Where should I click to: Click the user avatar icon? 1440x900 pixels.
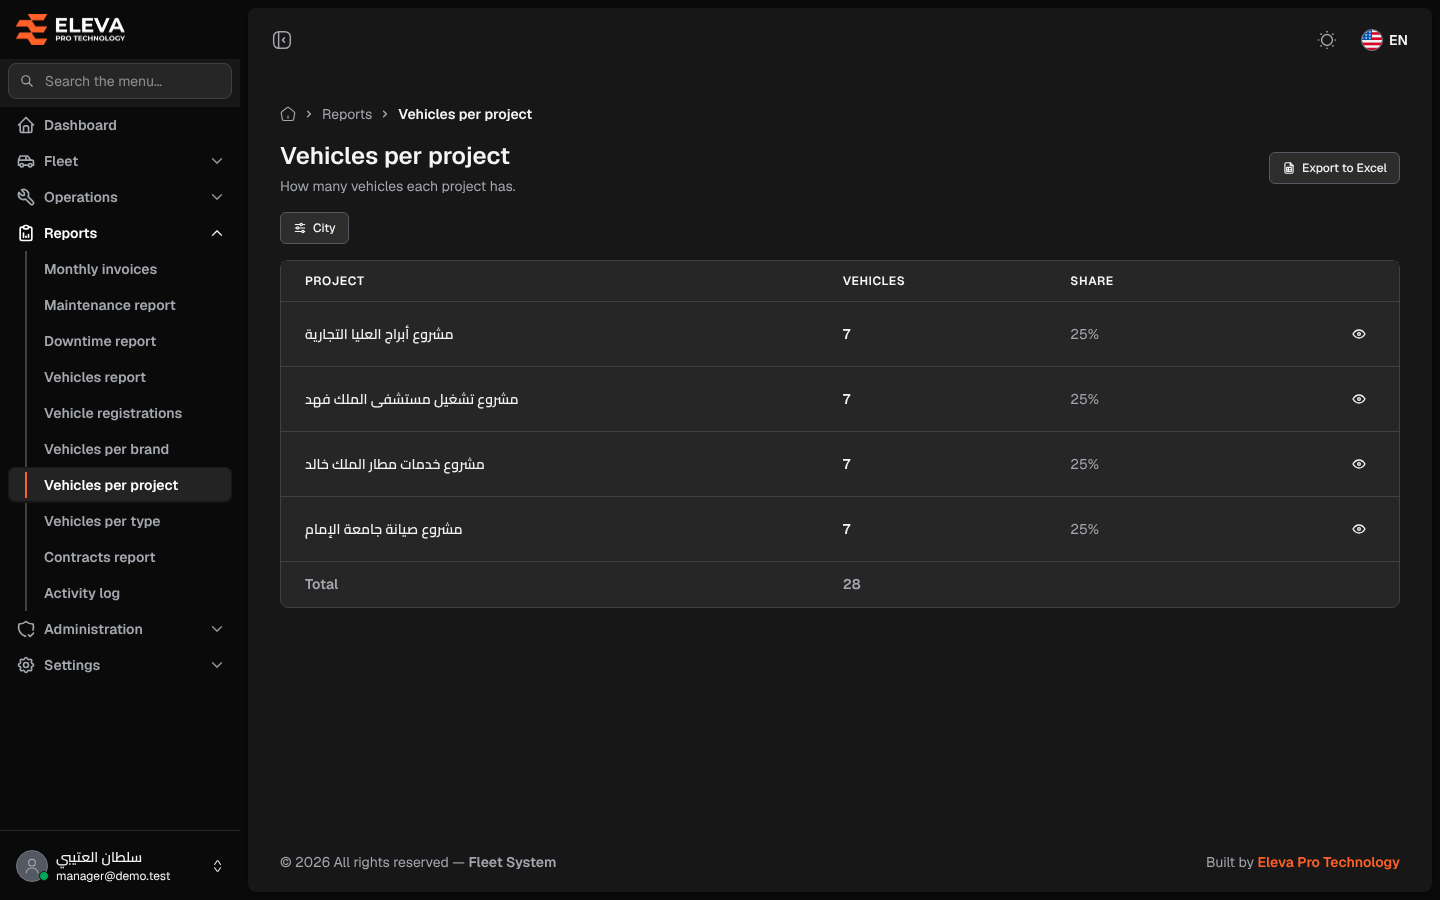32,866
